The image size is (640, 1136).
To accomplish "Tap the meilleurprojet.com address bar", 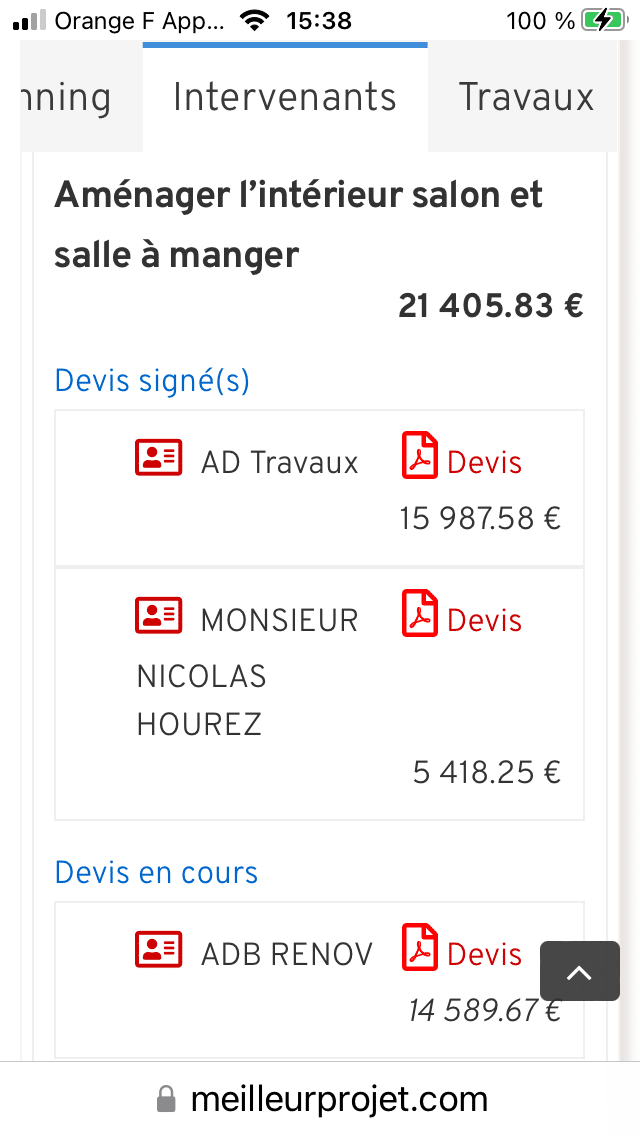I will coord(338,1100).
